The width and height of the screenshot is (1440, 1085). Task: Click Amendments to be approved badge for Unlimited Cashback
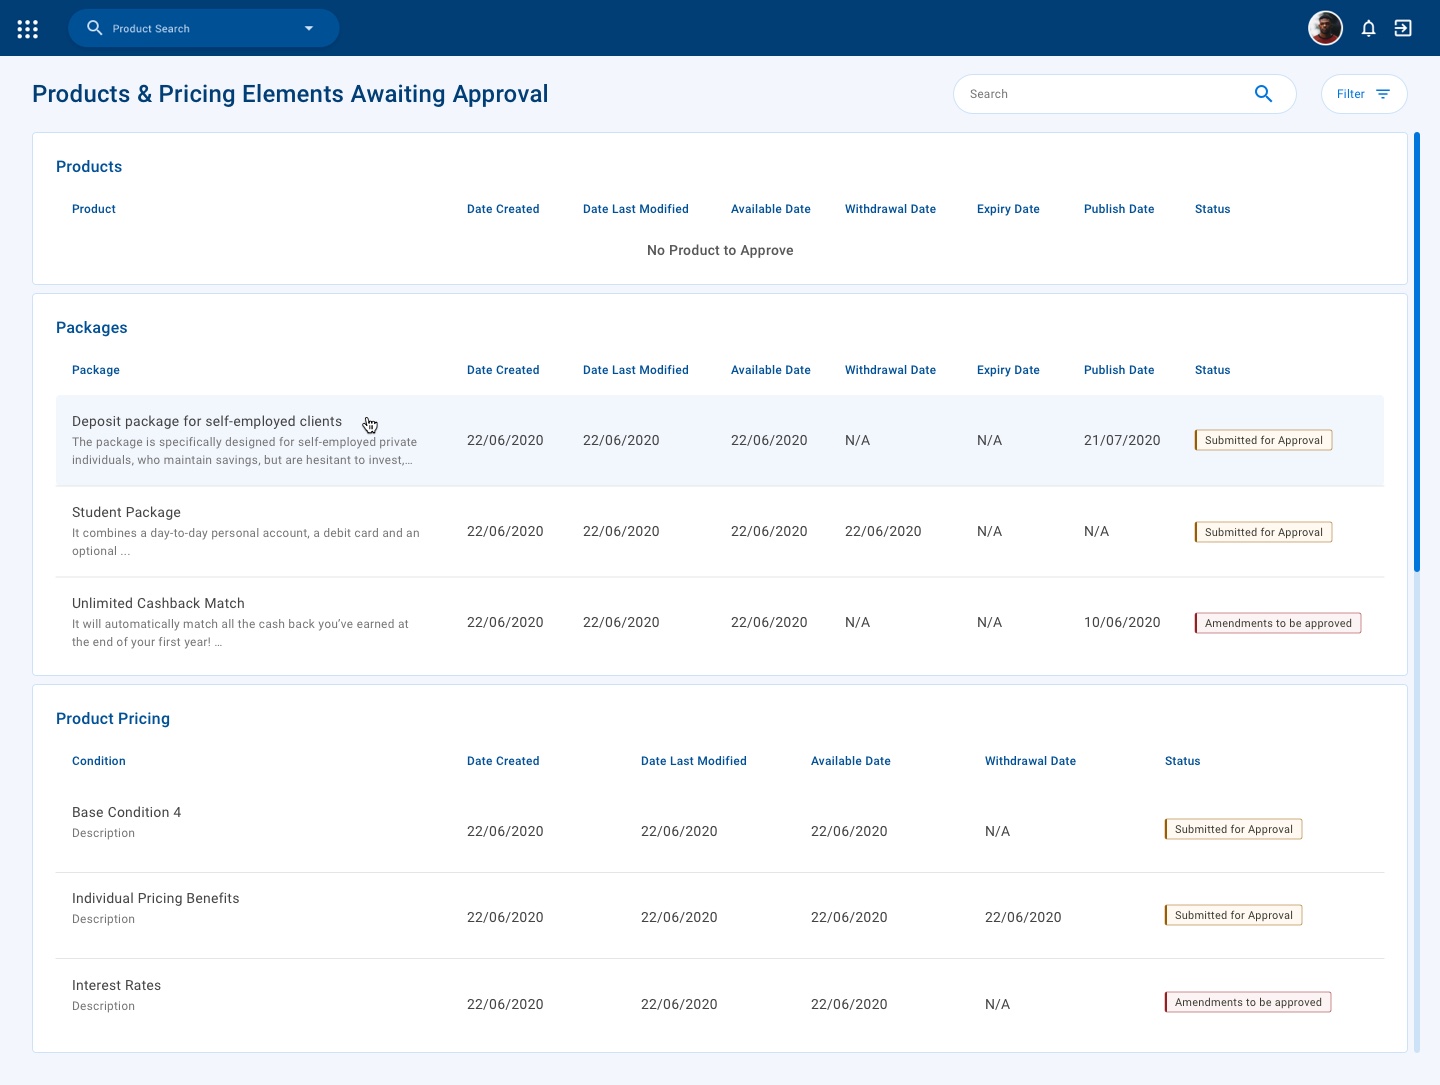(x=1278, y=623)
